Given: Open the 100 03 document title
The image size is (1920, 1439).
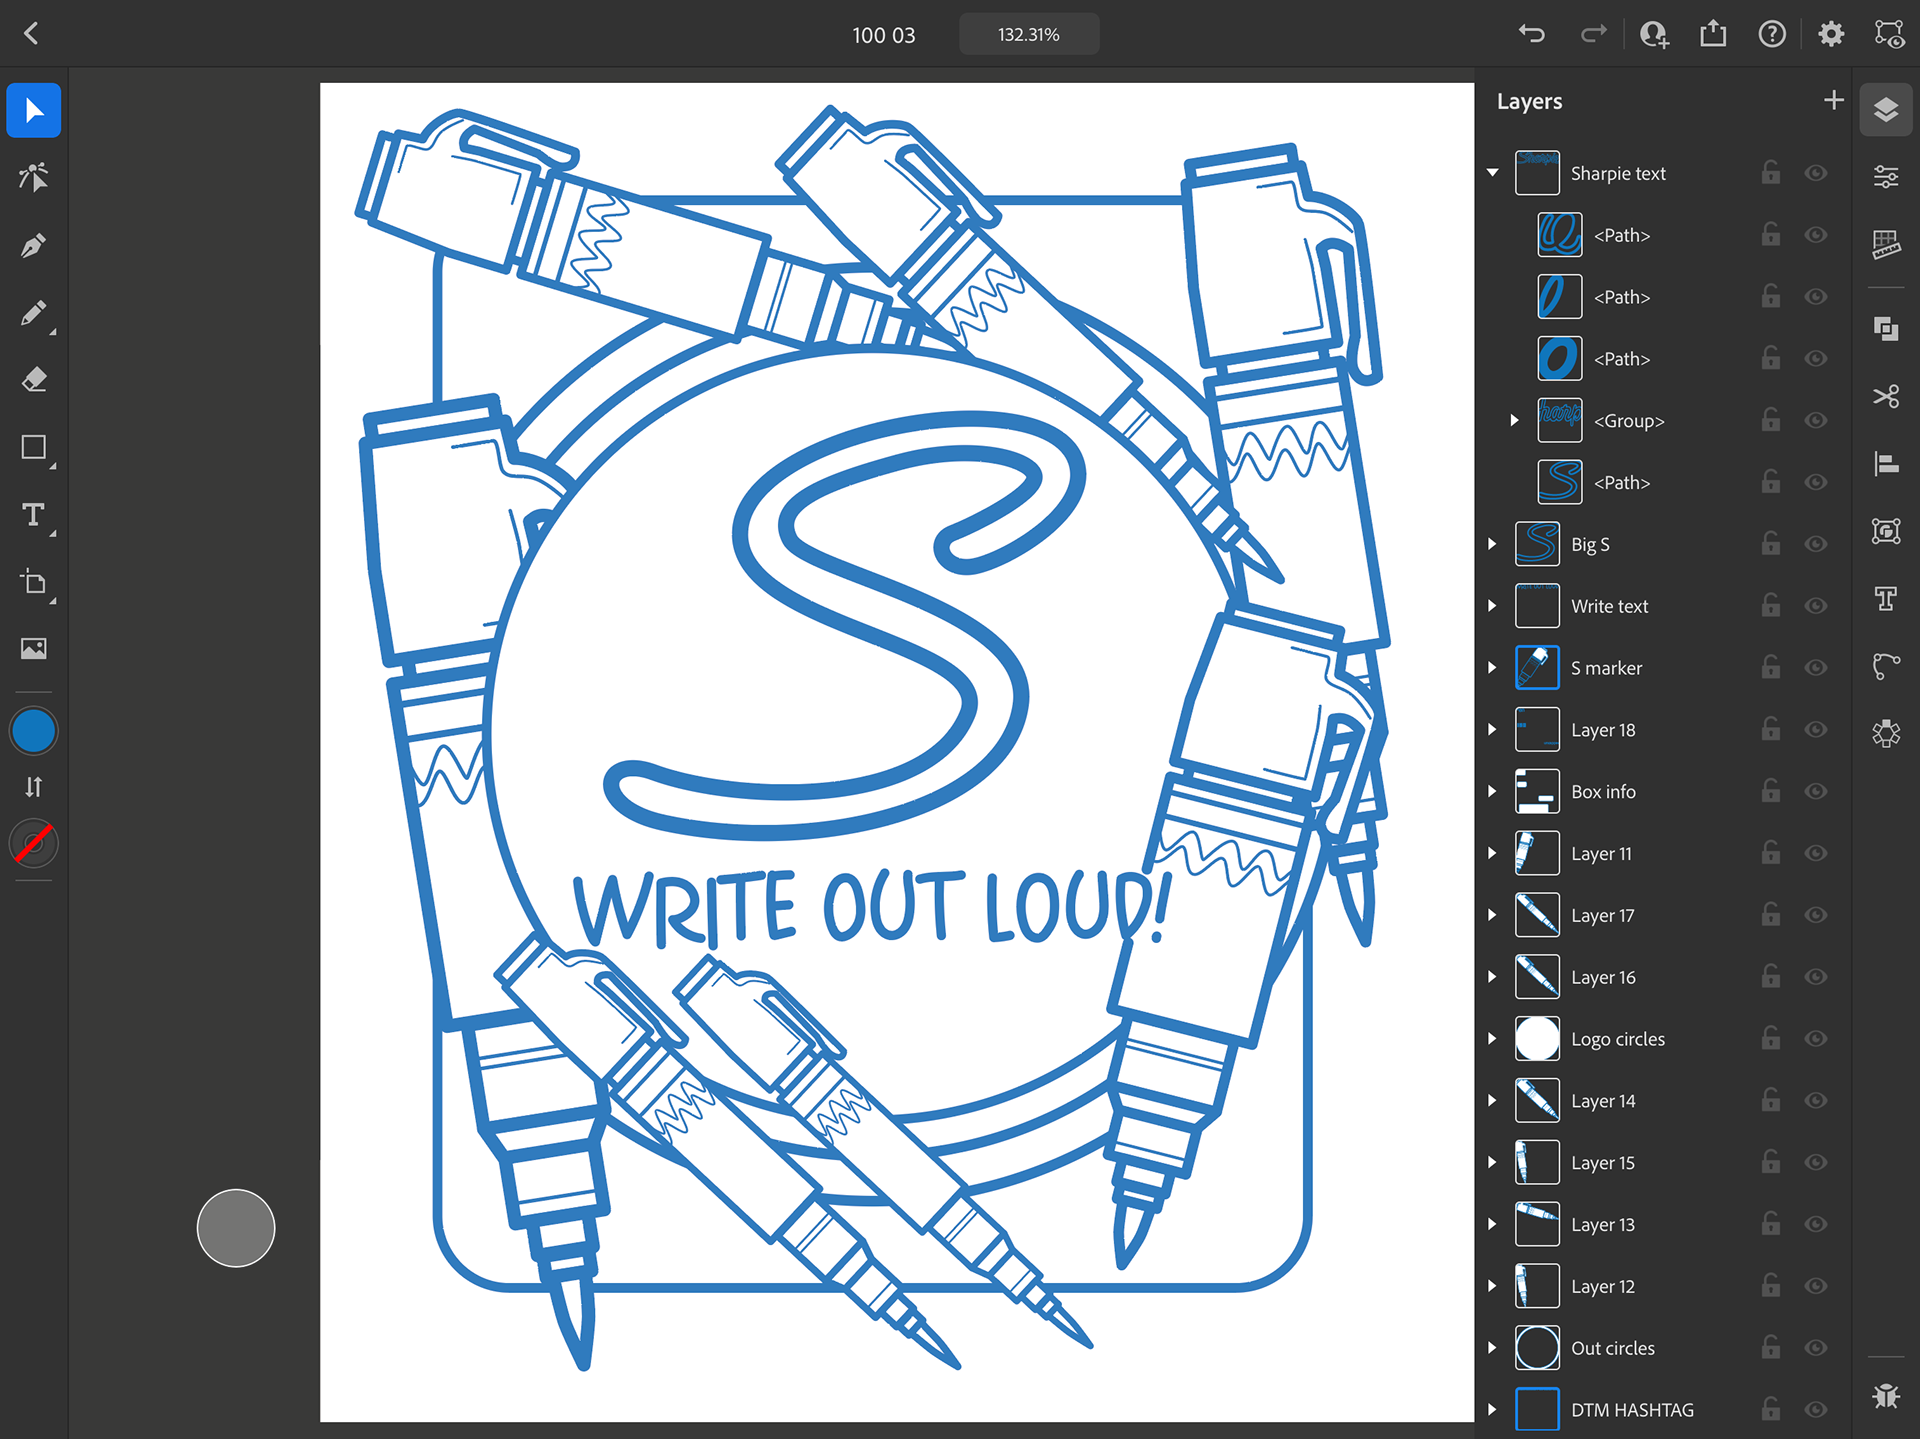Looking at the screenshot, I should click(883, 35).
